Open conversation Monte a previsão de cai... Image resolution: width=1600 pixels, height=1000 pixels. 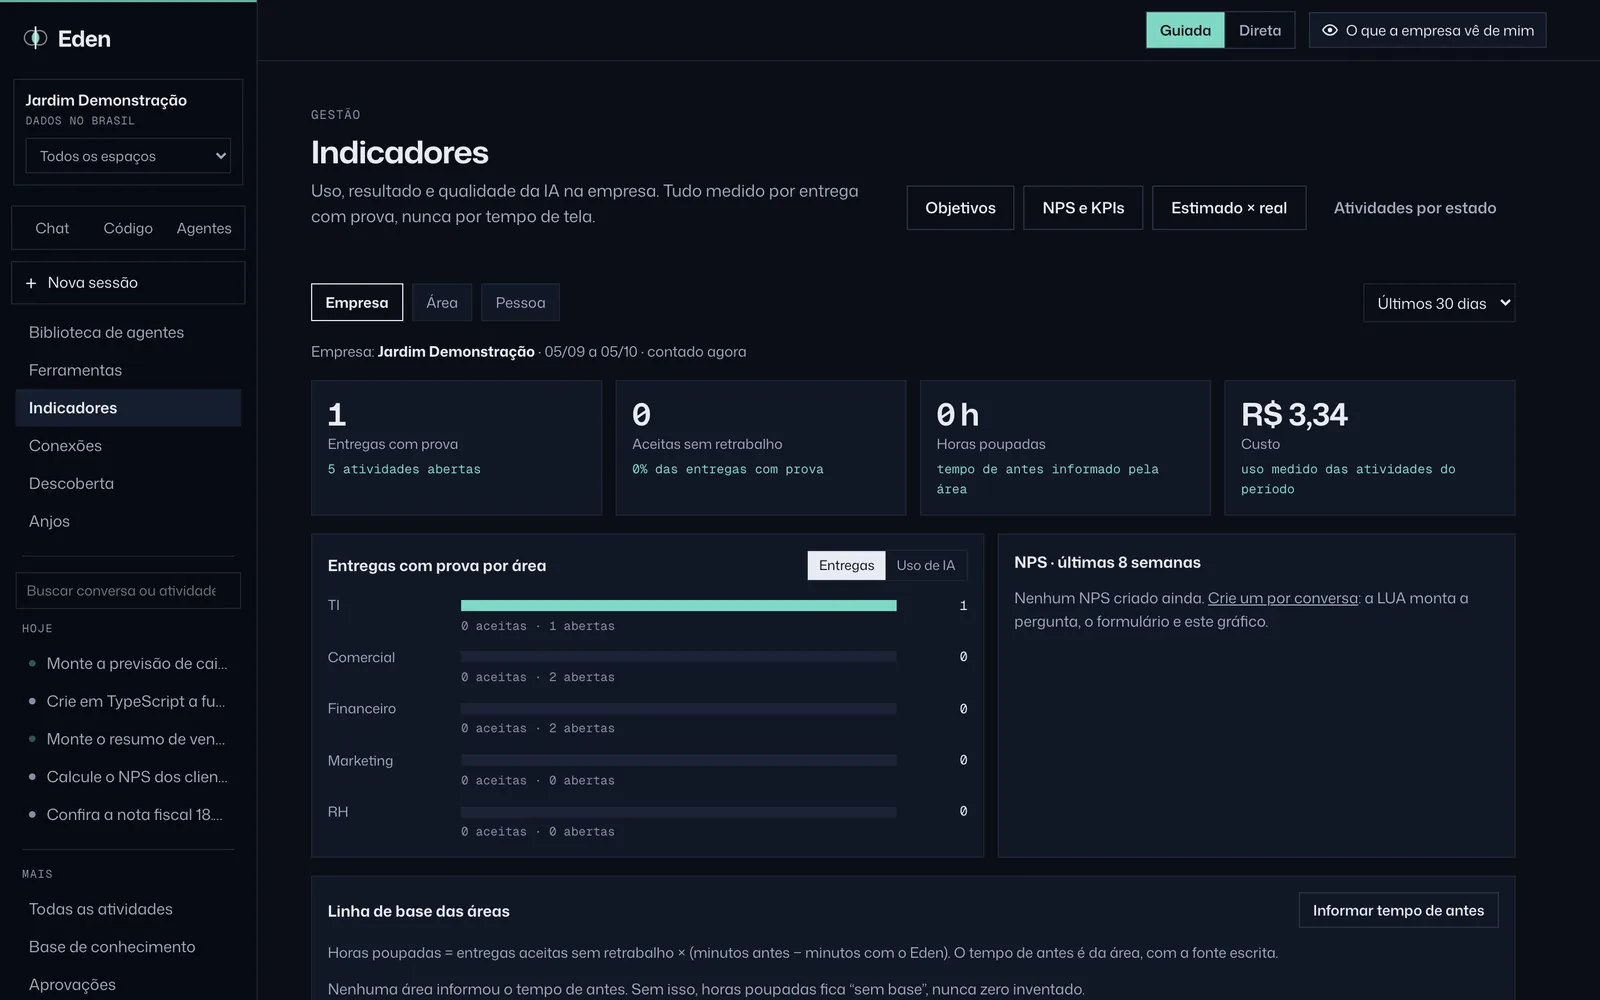[x=128, y=664]
